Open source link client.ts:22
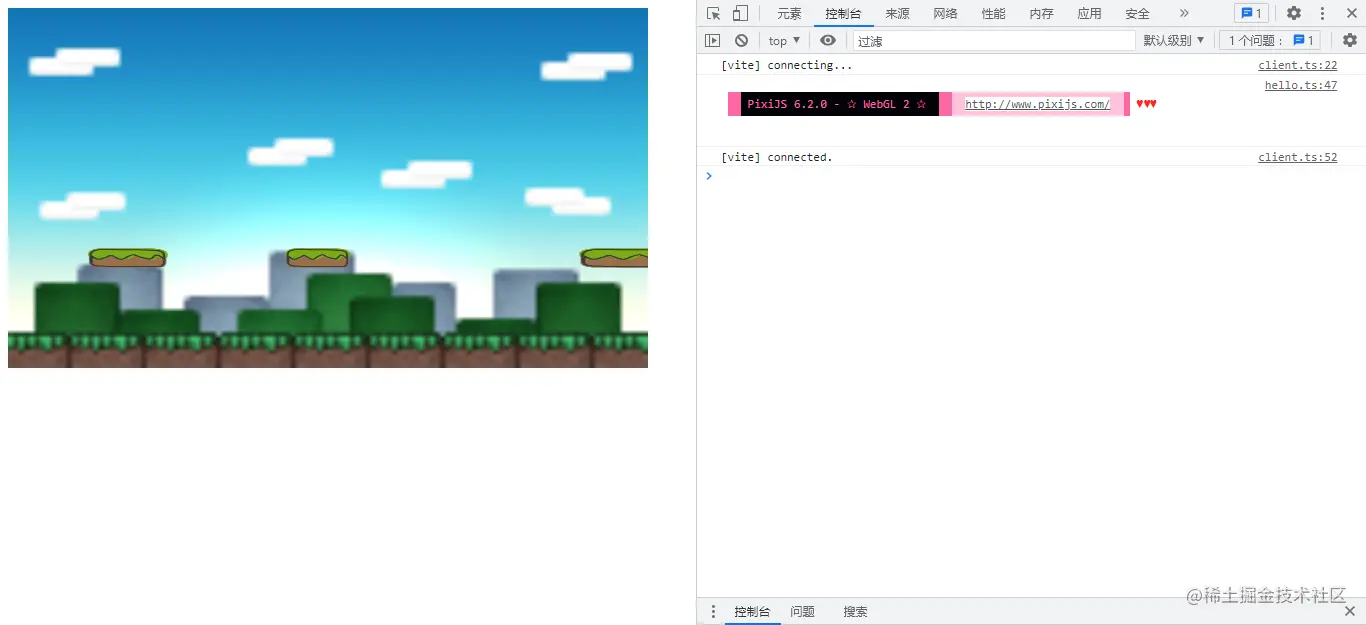Screen dimensions: 1366x625 [x=1297, y=65]
